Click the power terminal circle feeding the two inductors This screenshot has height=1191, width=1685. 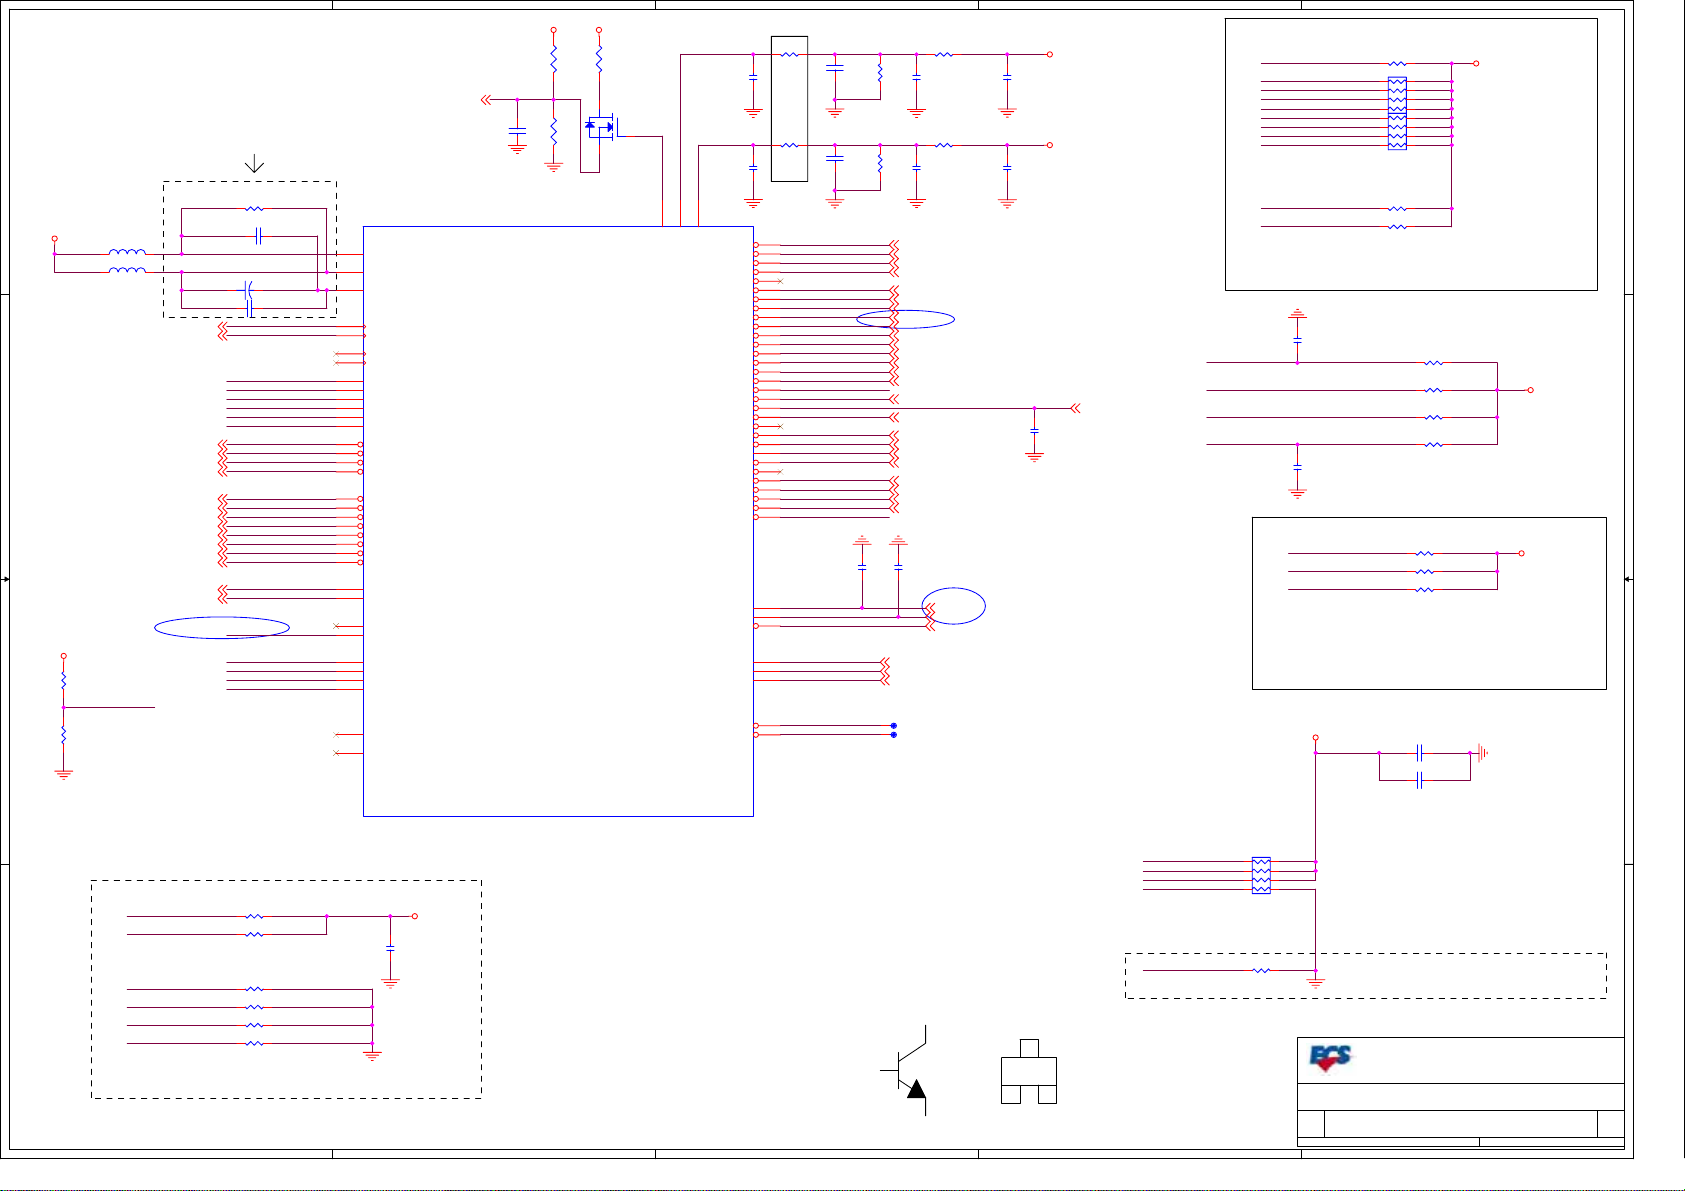point(55,239)
